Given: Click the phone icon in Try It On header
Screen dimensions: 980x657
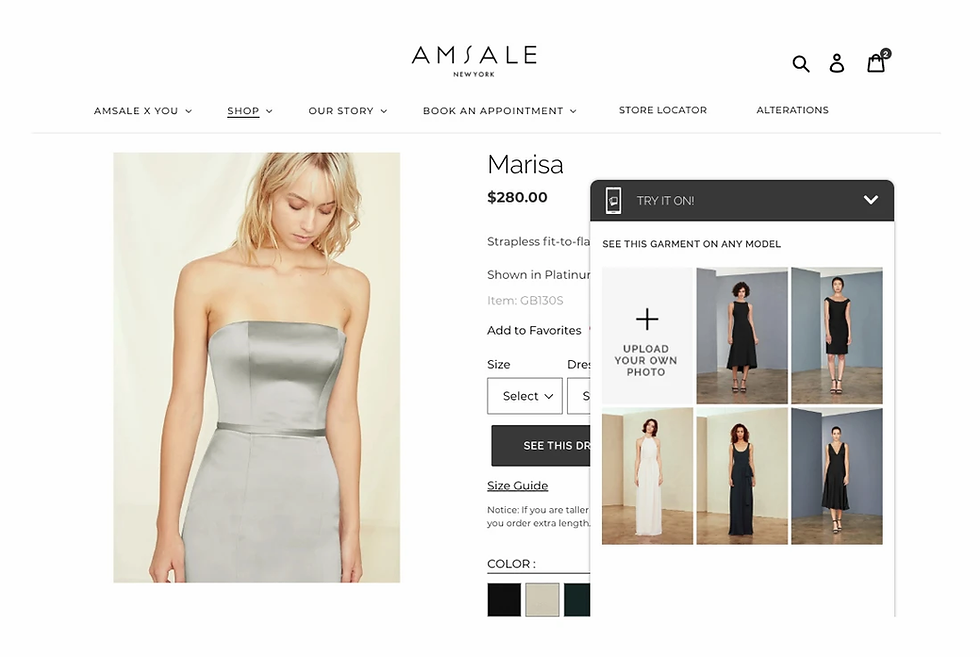Looking at the screenshot, I should tap(614, 201).
